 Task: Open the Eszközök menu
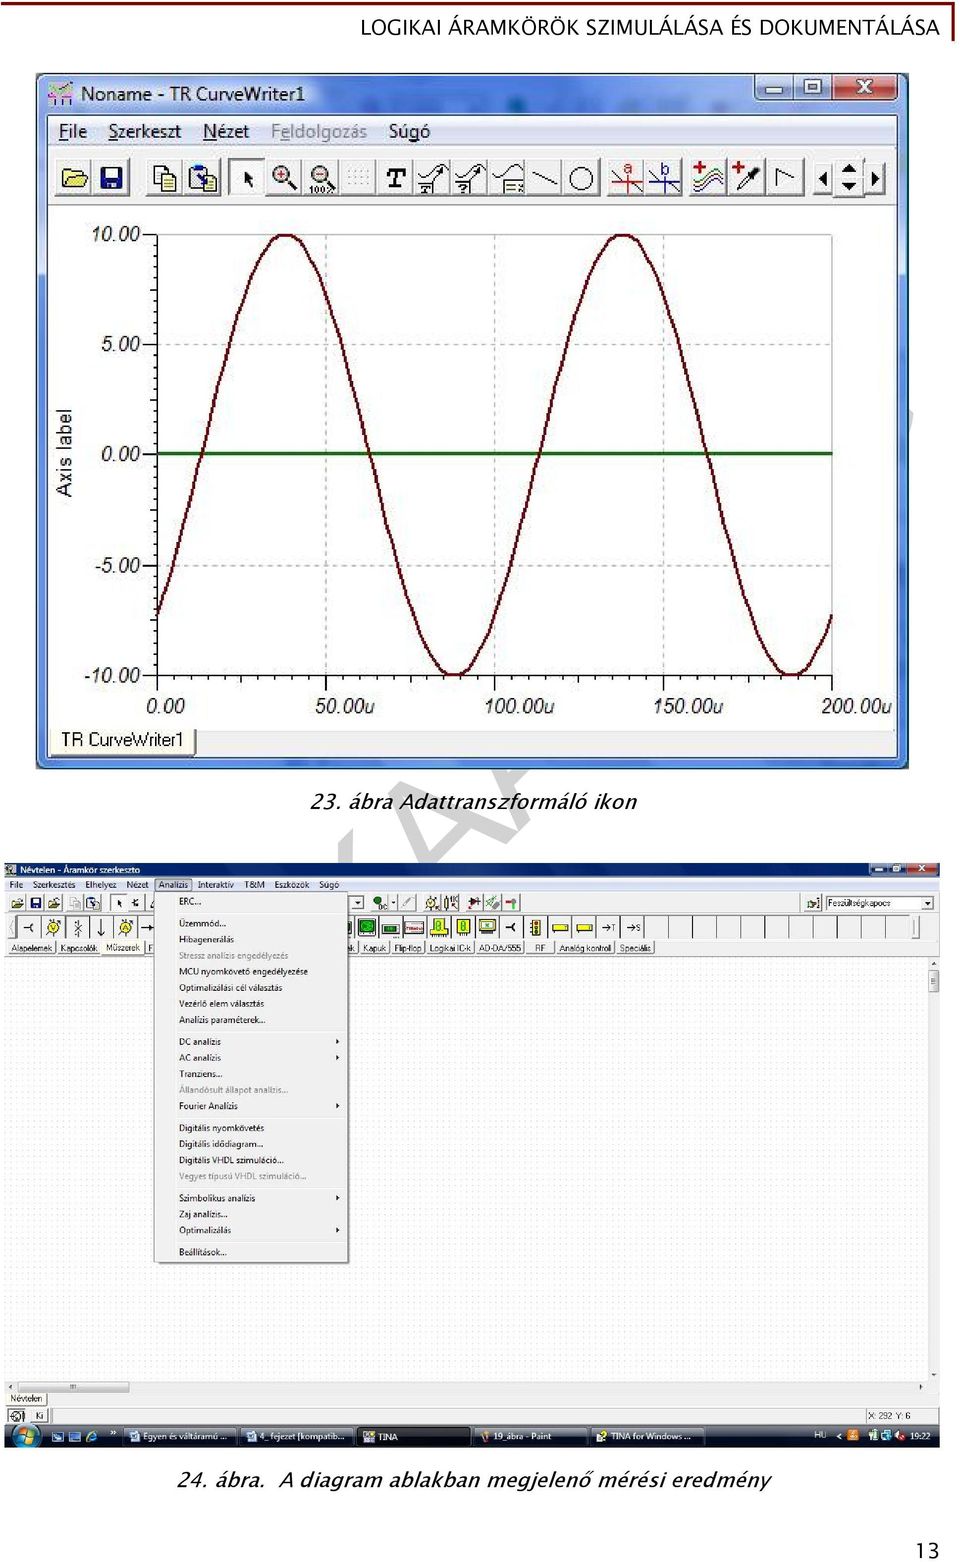[292, 885]
